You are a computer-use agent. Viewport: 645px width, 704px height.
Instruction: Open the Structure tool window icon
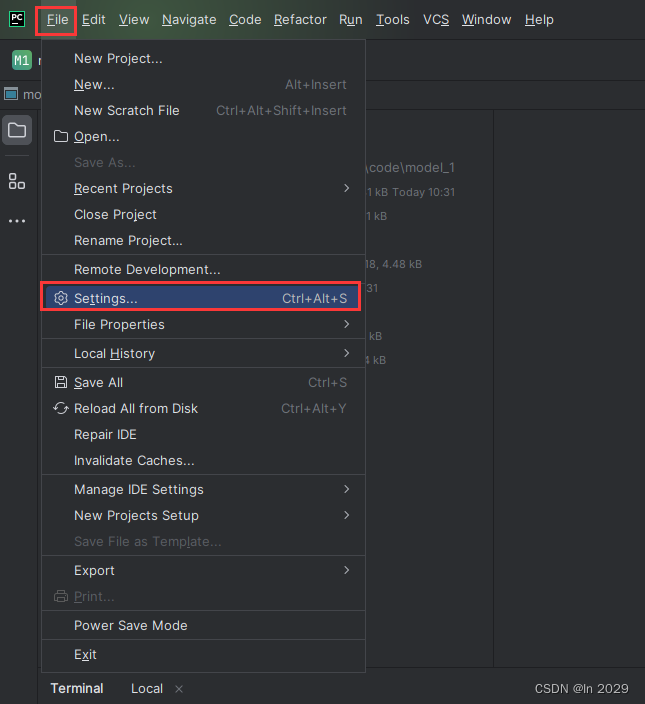[17, 181]
